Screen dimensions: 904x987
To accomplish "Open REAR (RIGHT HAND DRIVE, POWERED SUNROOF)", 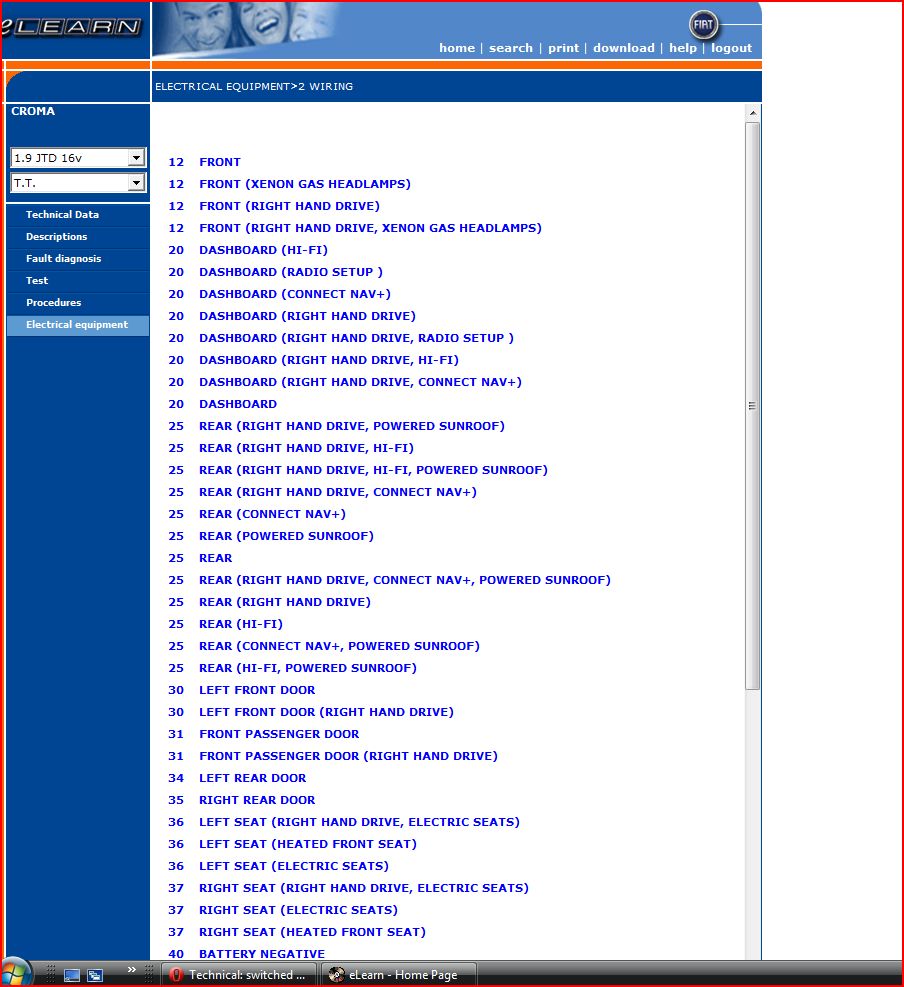I will pos(352,426).
